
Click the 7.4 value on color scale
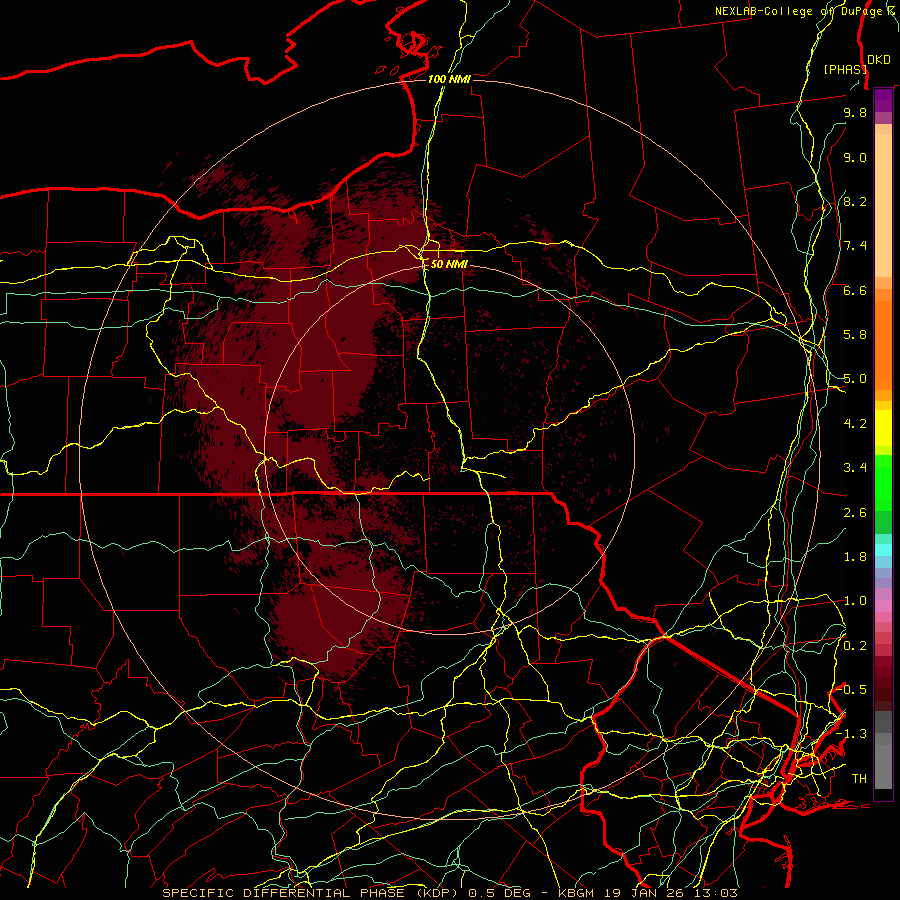(x=855, y=246)
